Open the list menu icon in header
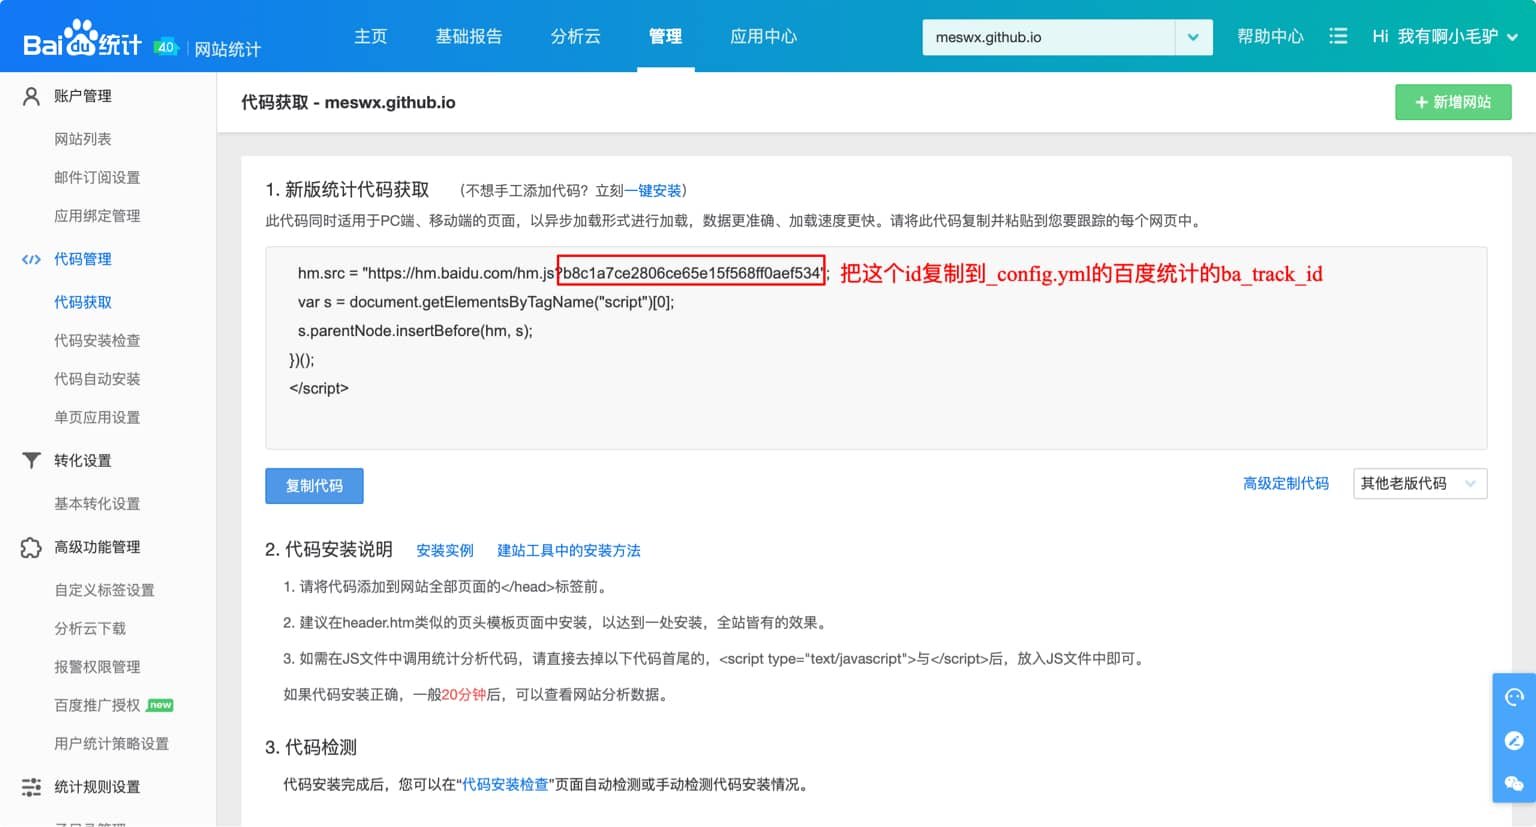The image size is (1536, 827). 1338,36
